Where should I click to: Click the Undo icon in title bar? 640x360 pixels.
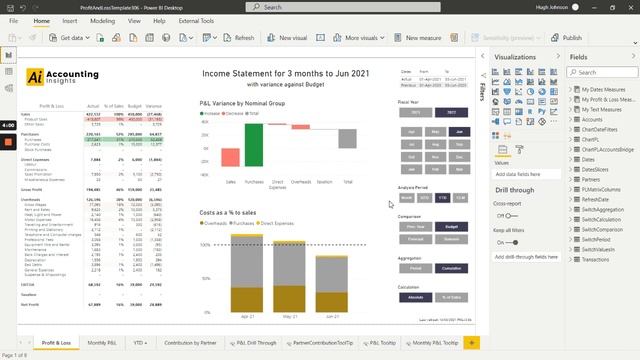23,7
